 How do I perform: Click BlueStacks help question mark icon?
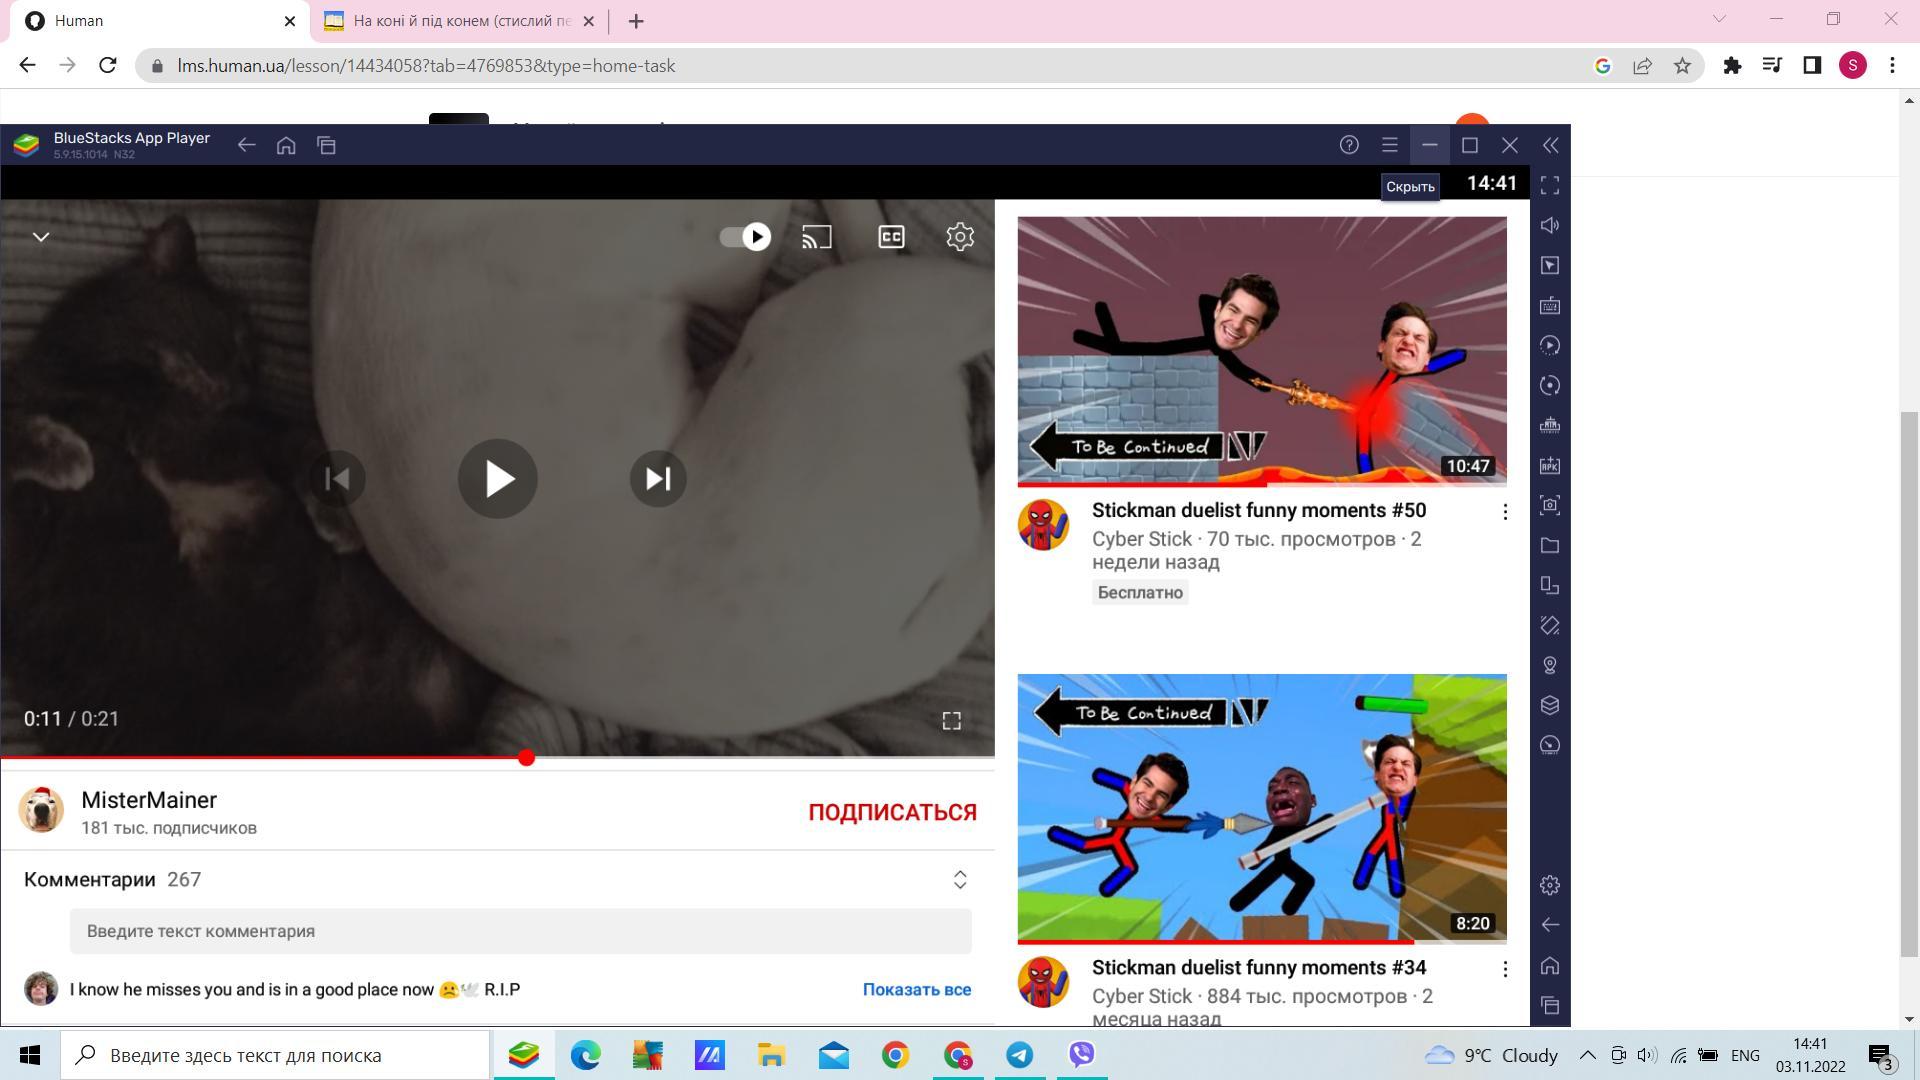coord(1349,145)
